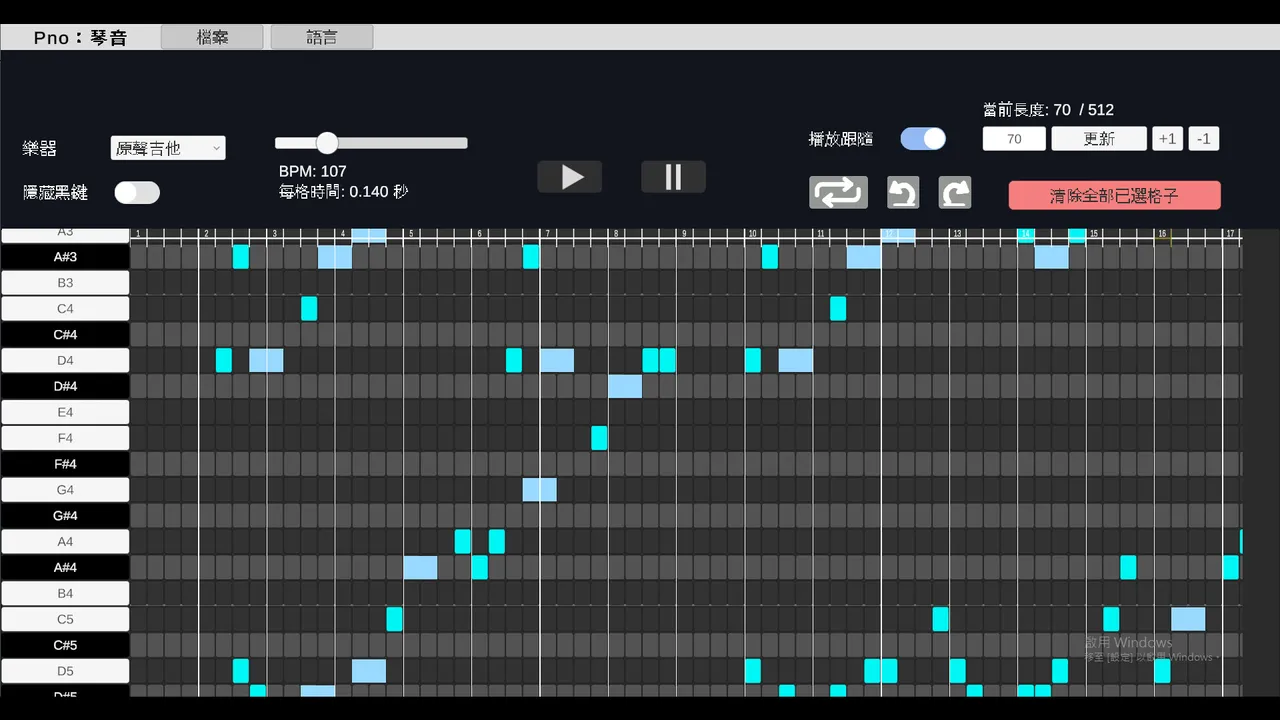The image size is (1280, 720).
Task: Click measure 13 marker on the timeline
Action: (956, 235)
